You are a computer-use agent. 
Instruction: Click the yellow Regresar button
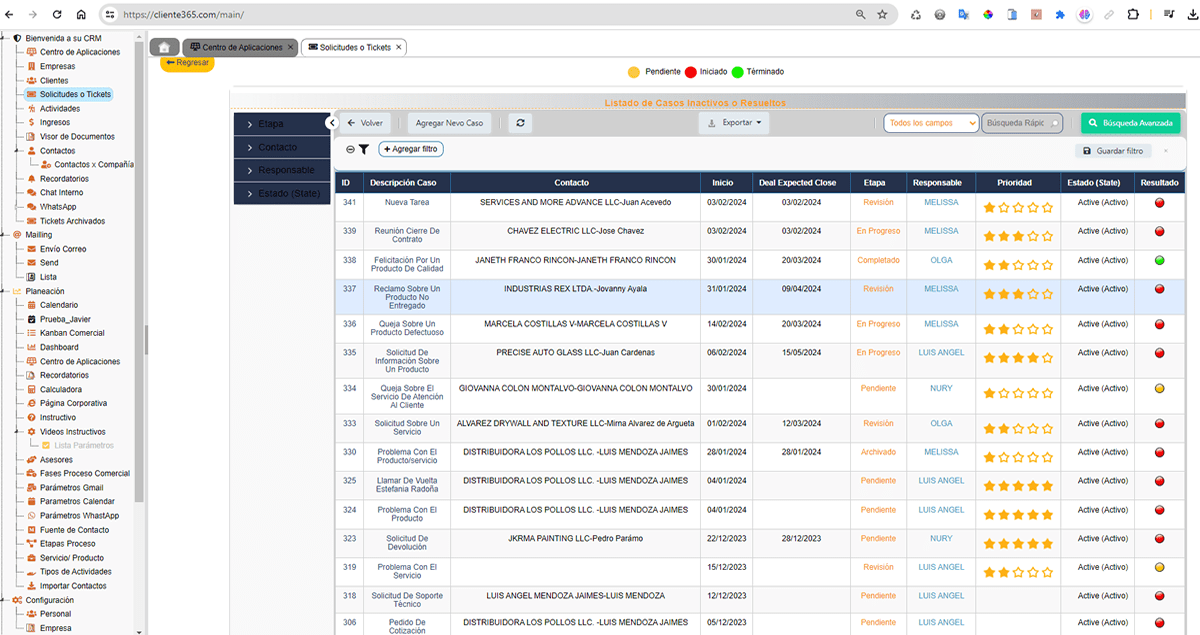[x=187, y=63]
